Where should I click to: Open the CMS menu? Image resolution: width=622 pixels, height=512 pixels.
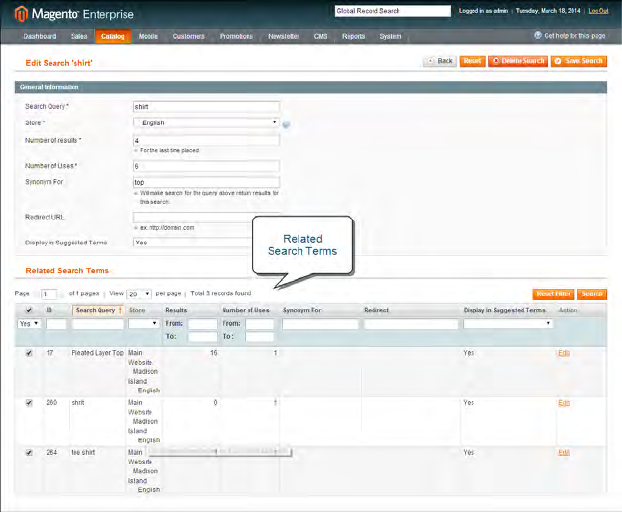(x=321, y=36)
